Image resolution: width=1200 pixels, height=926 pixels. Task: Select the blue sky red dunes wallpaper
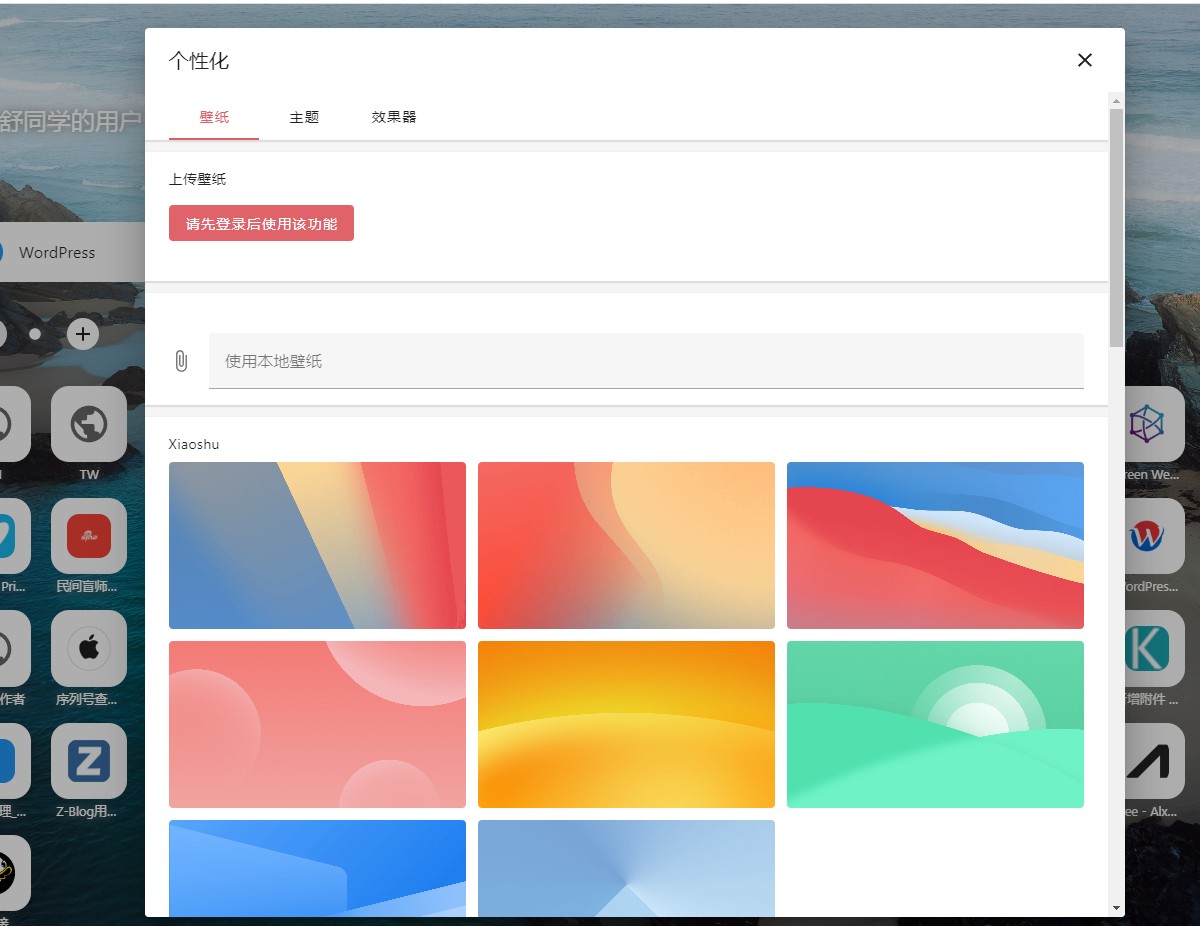935,545
